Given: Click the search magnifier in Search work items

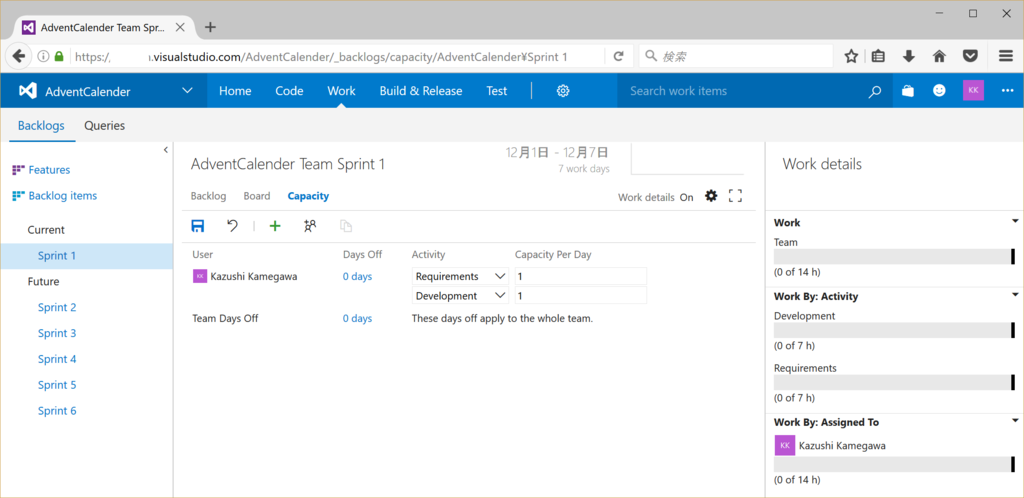Looking at the screenshot, I should 874,91.
